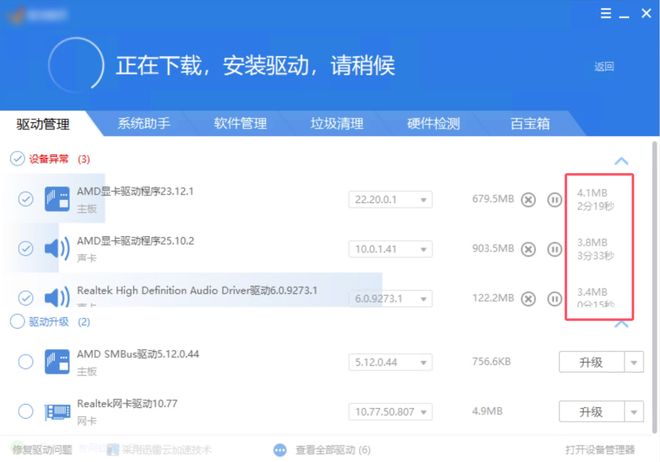660x462 pixels.
Task: Open the 5.12.0.44 version dropdown
Action: (390, 362)
